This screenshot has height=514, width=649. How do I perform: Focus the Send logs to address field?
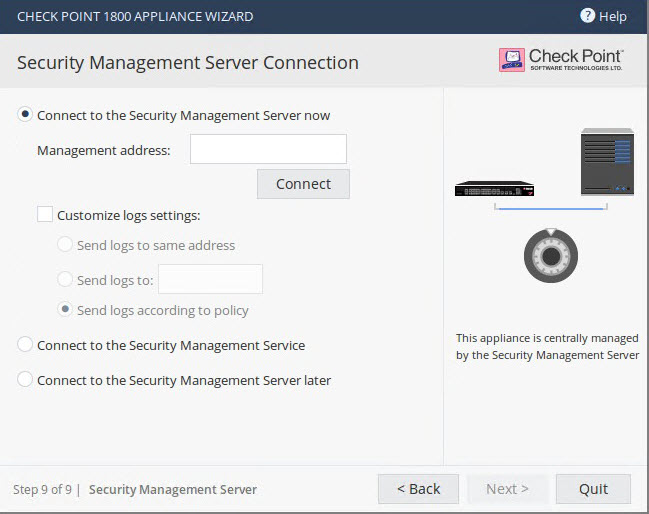(x=210, y=279)
